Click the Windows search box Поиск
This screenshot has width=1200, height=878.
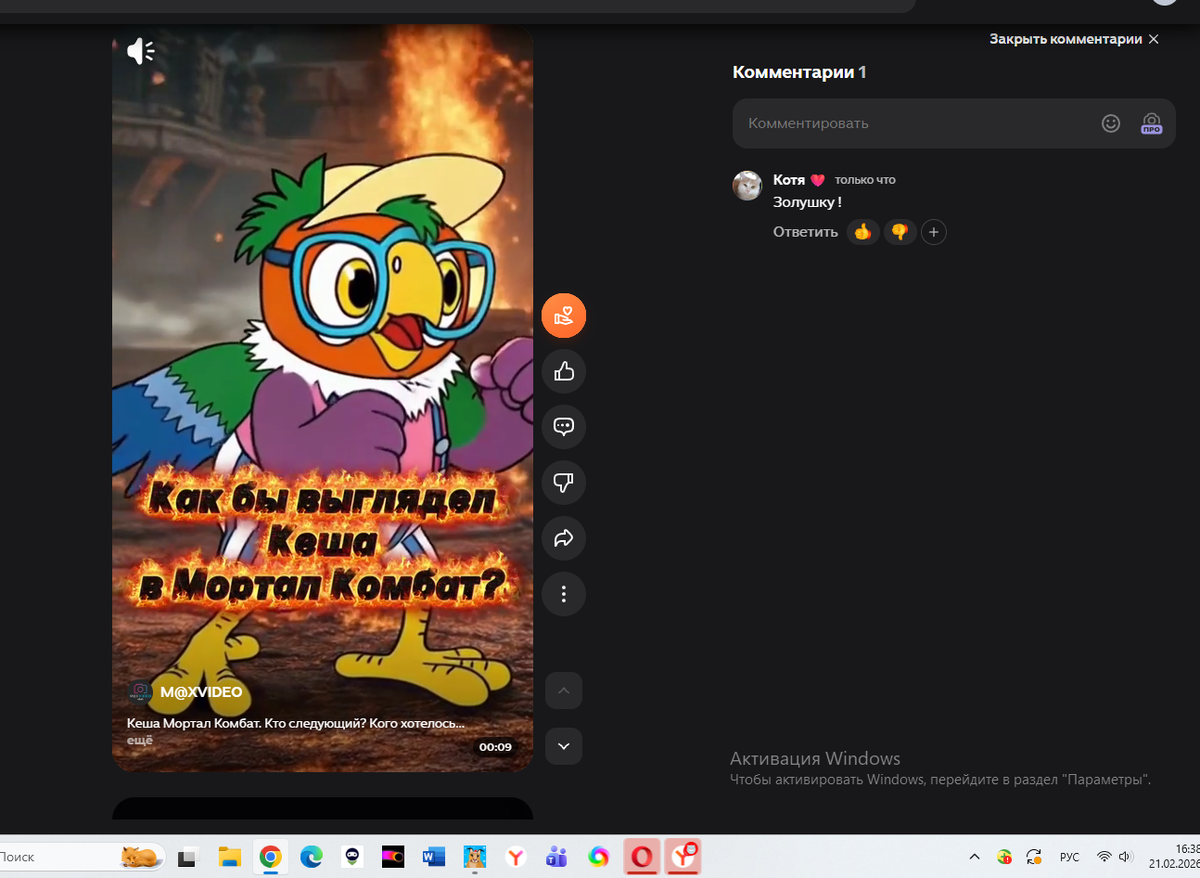pyautogui.click(x=80, y=857)
